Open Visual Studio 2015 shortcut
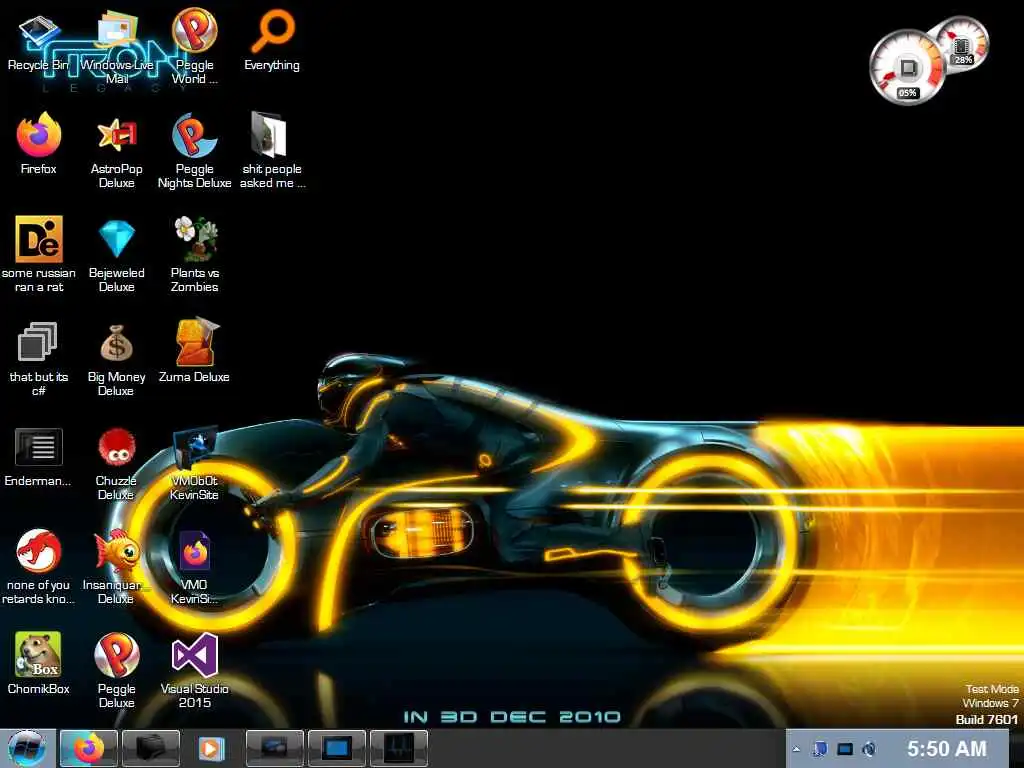Screen dimensions: 1024x768 (x=195, y=671)
